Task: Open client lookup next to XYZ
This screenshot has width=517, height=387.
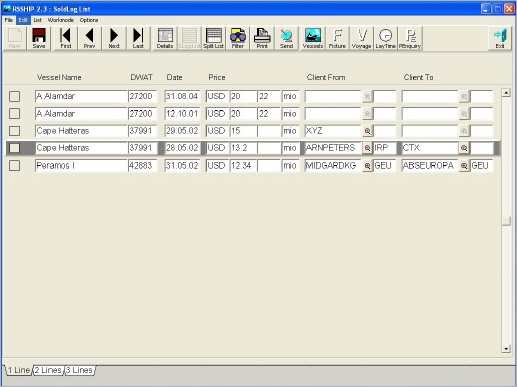Action: pos(367,131)
